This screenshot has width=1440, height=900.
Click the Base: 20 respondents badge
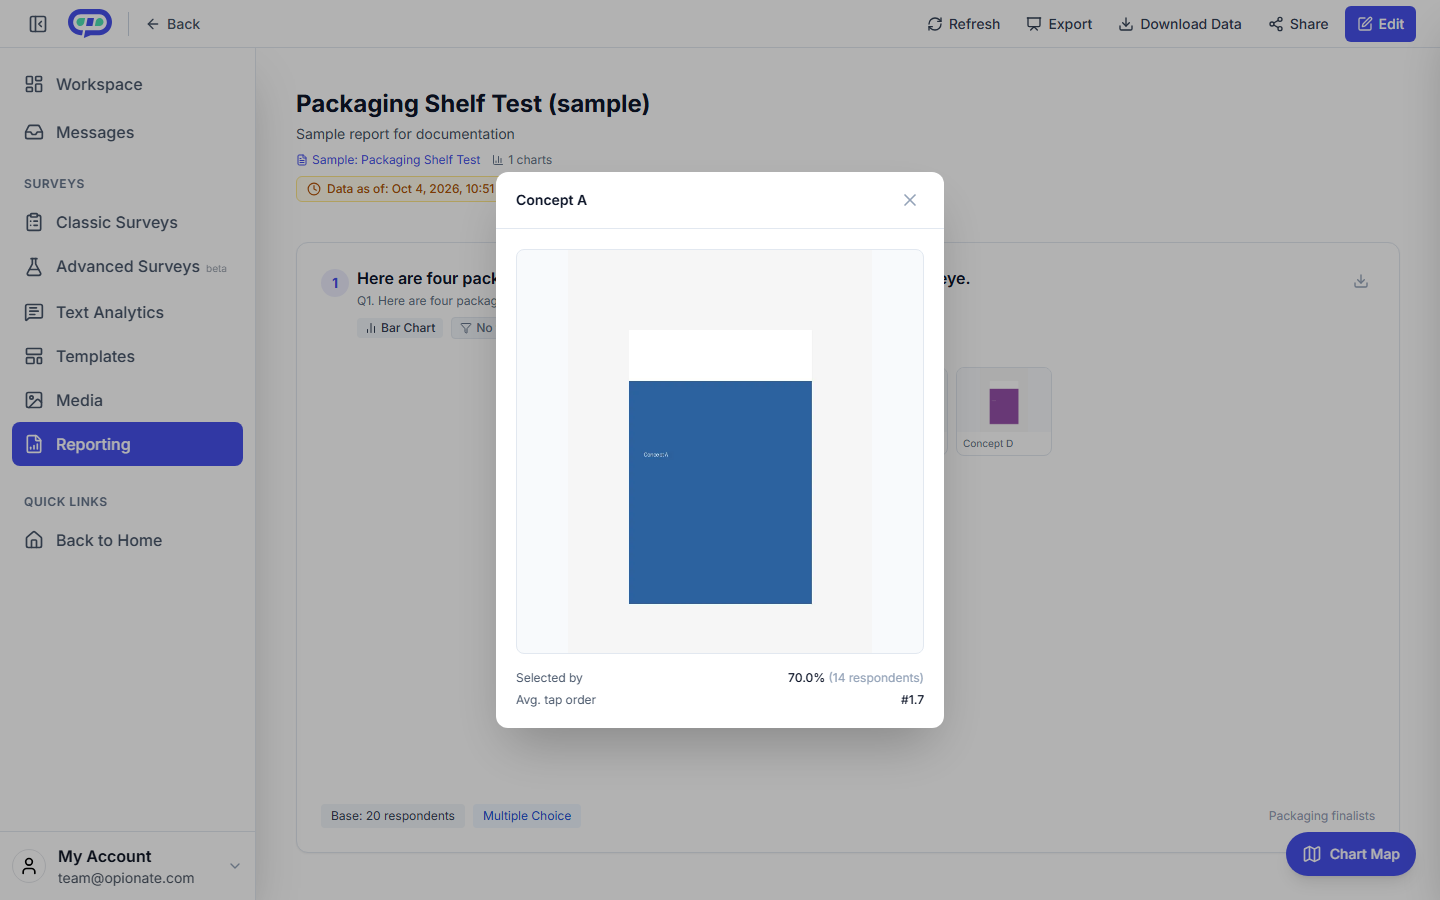[393, 816]
